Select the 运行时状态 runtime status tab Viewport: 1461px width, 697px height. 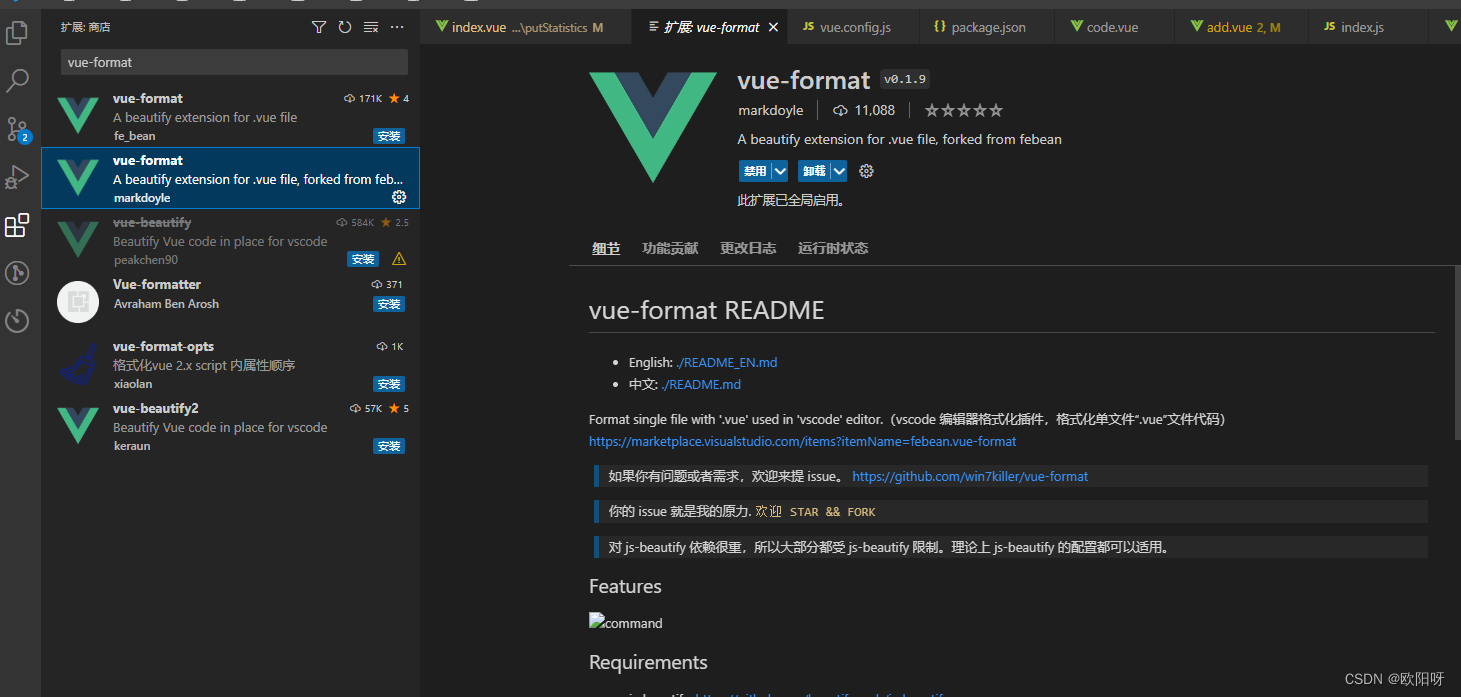point(833,248)
